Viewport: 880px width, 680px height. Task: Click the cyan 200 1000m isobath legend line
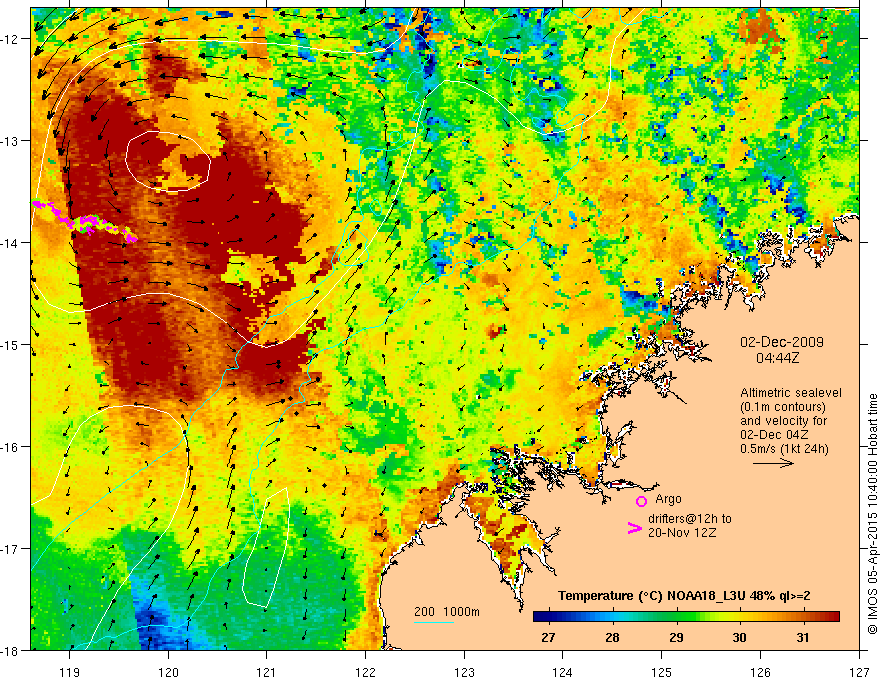(433, 622)
